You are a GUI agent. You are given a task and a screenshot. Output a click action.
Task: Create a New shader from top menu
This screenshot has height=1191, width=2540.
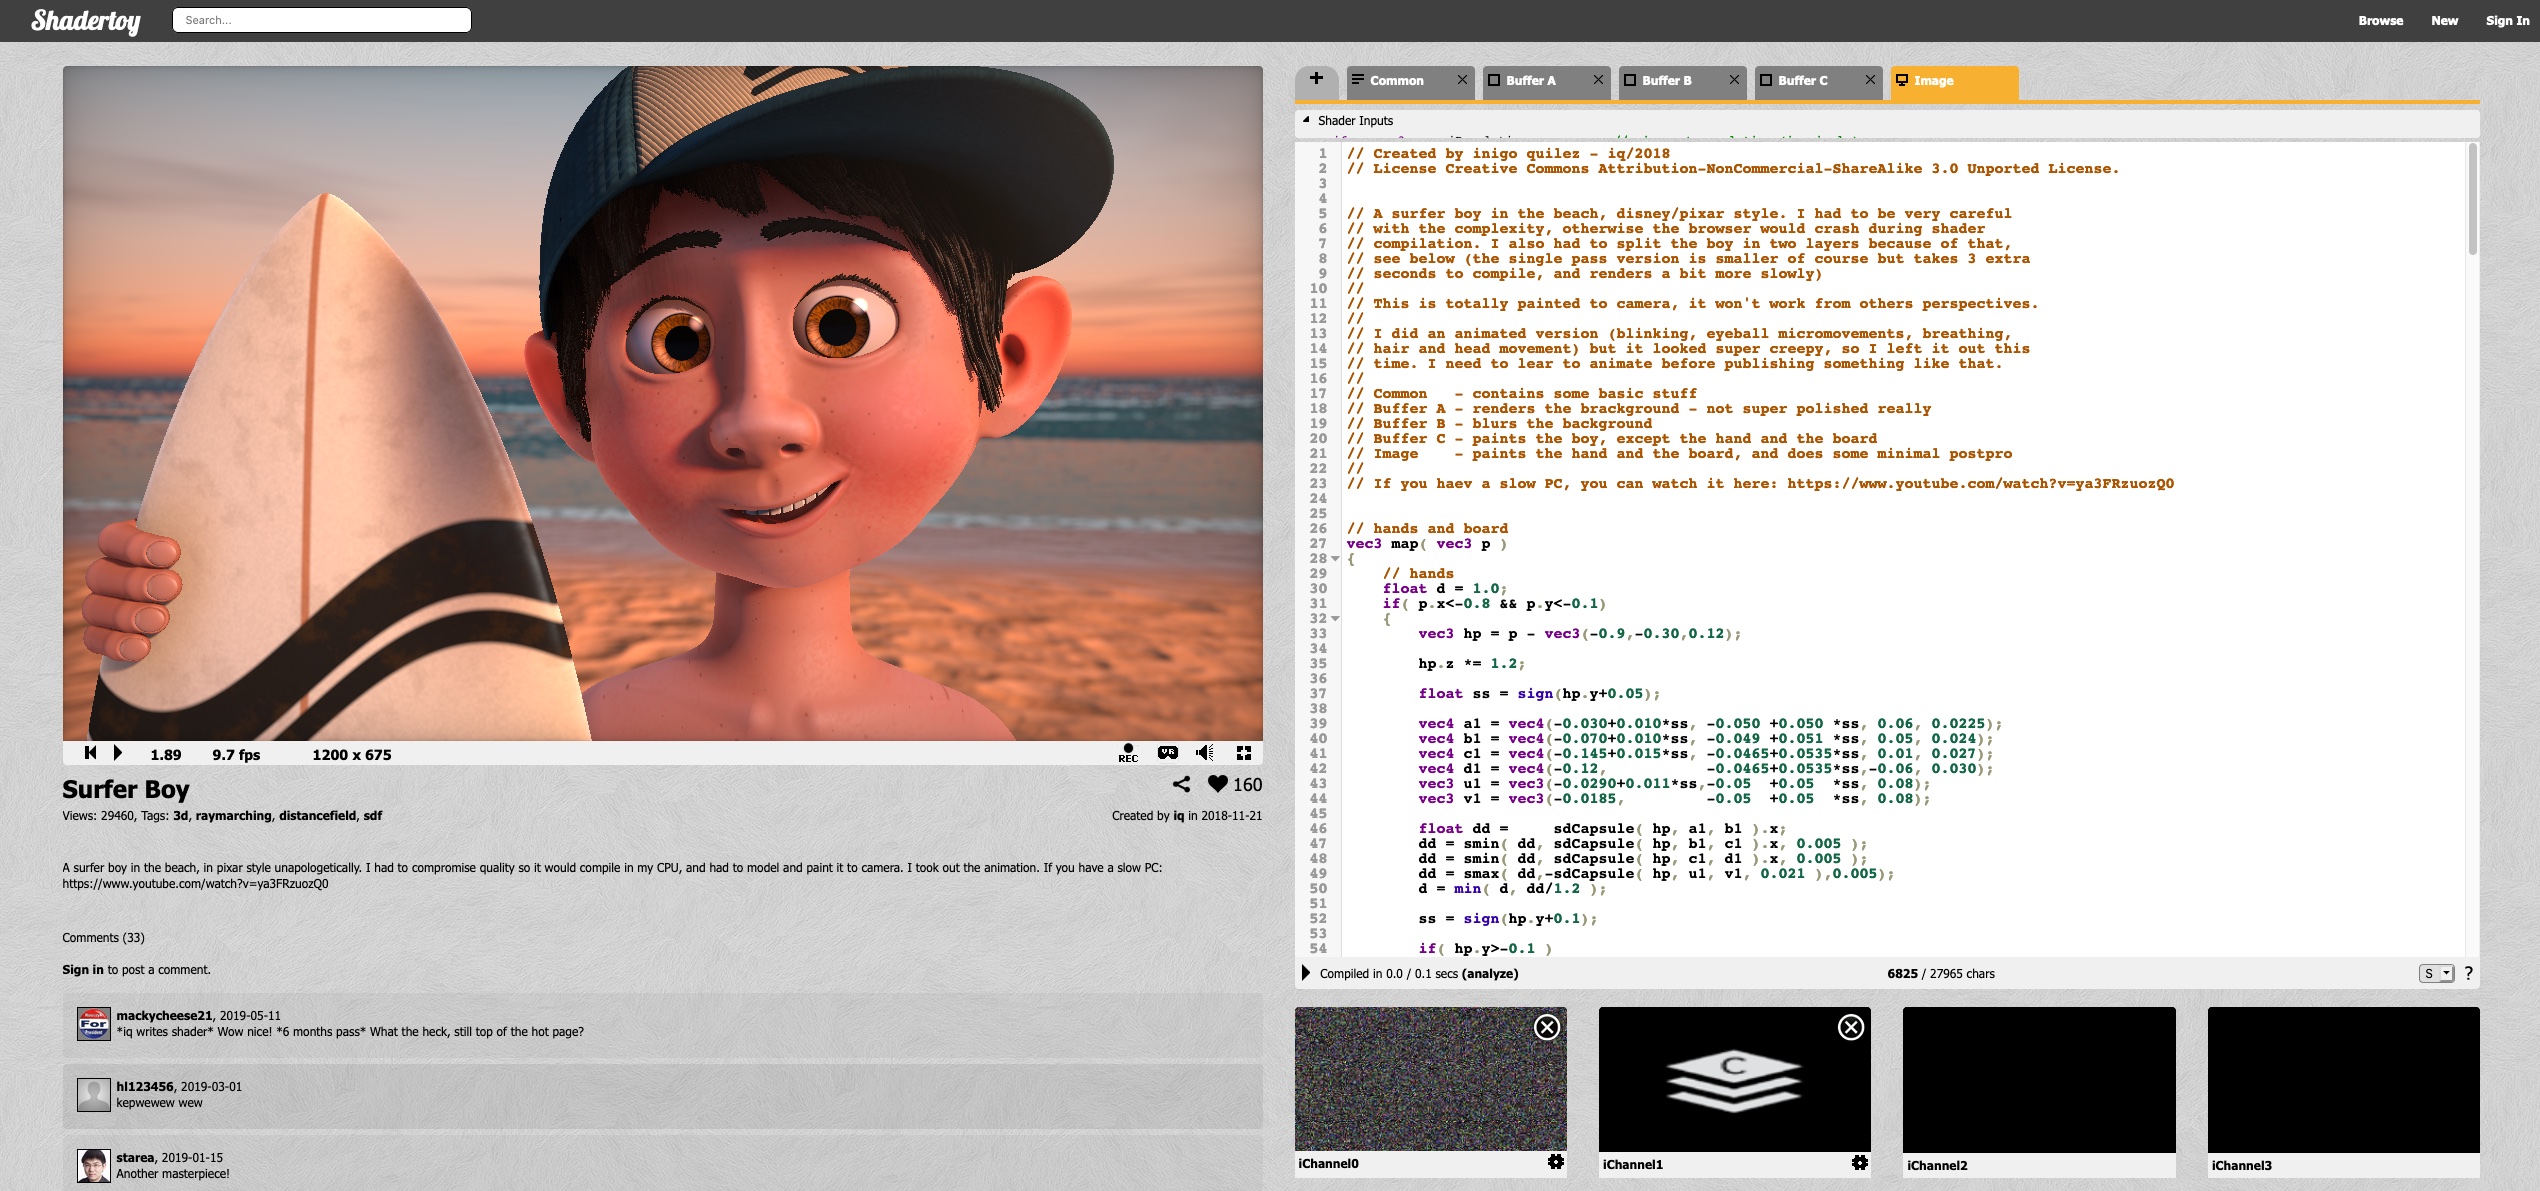2444,20
